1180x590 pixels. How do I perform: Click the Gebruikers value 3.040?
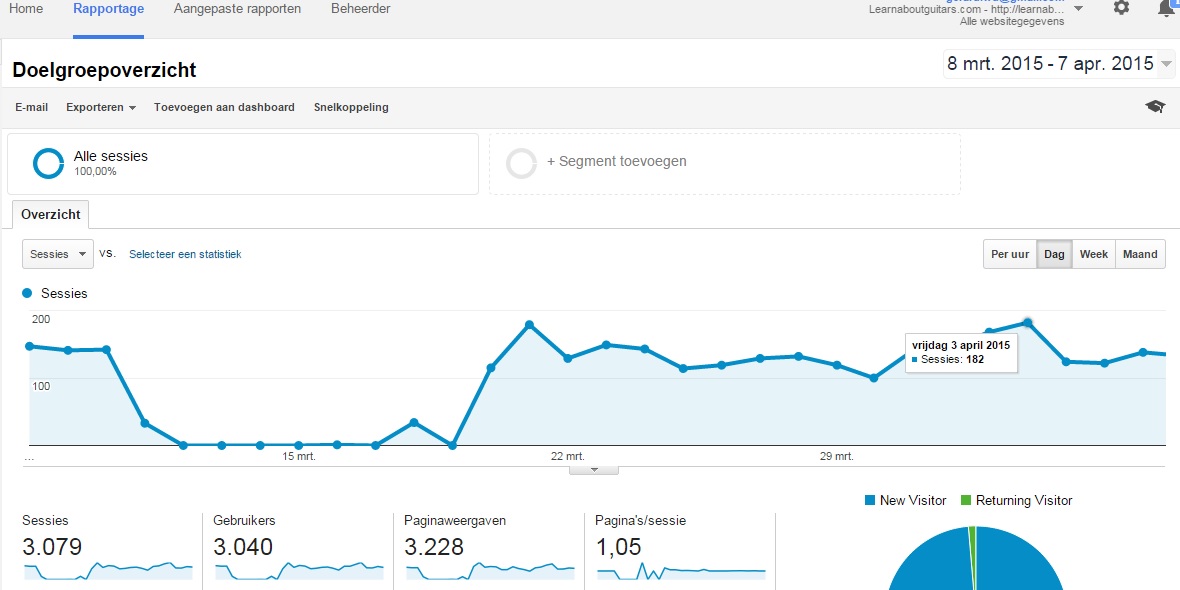click(x=243, y=546)
